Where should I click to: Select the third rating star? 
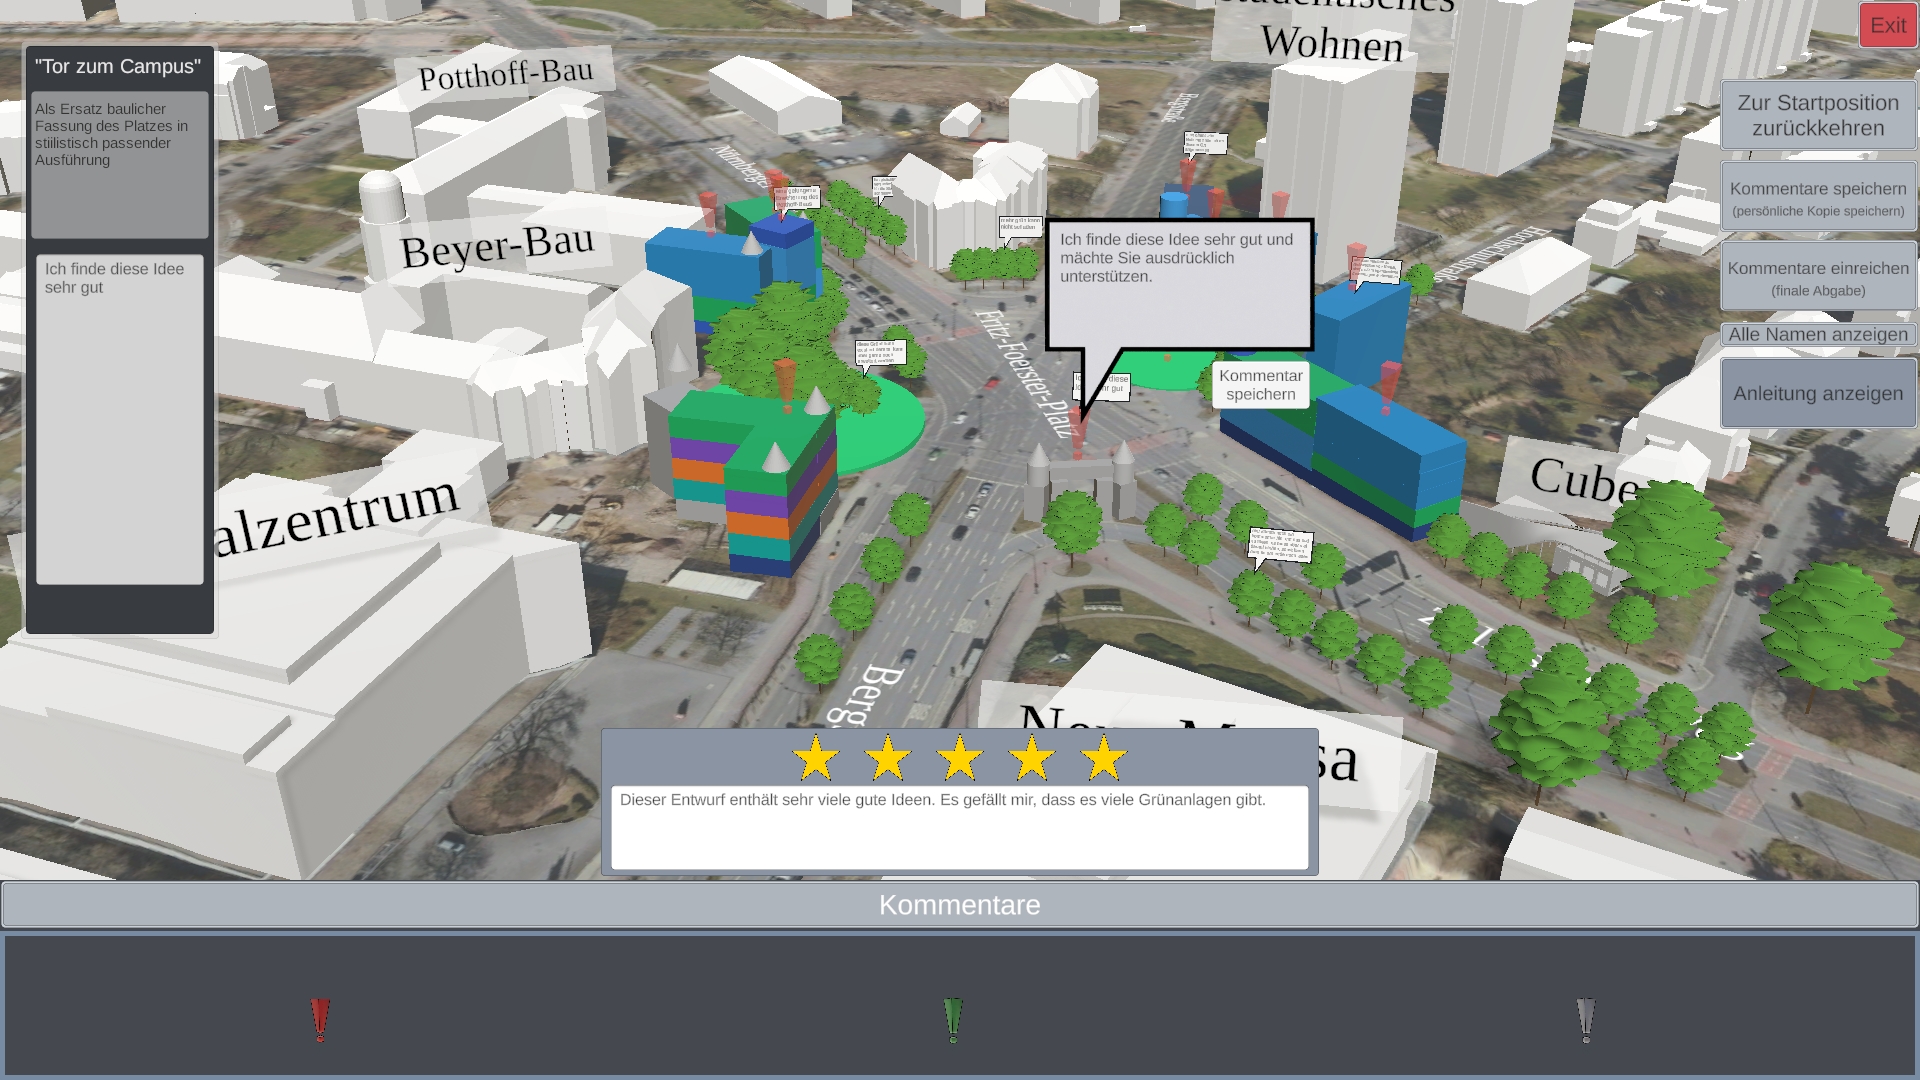(960, 759)
